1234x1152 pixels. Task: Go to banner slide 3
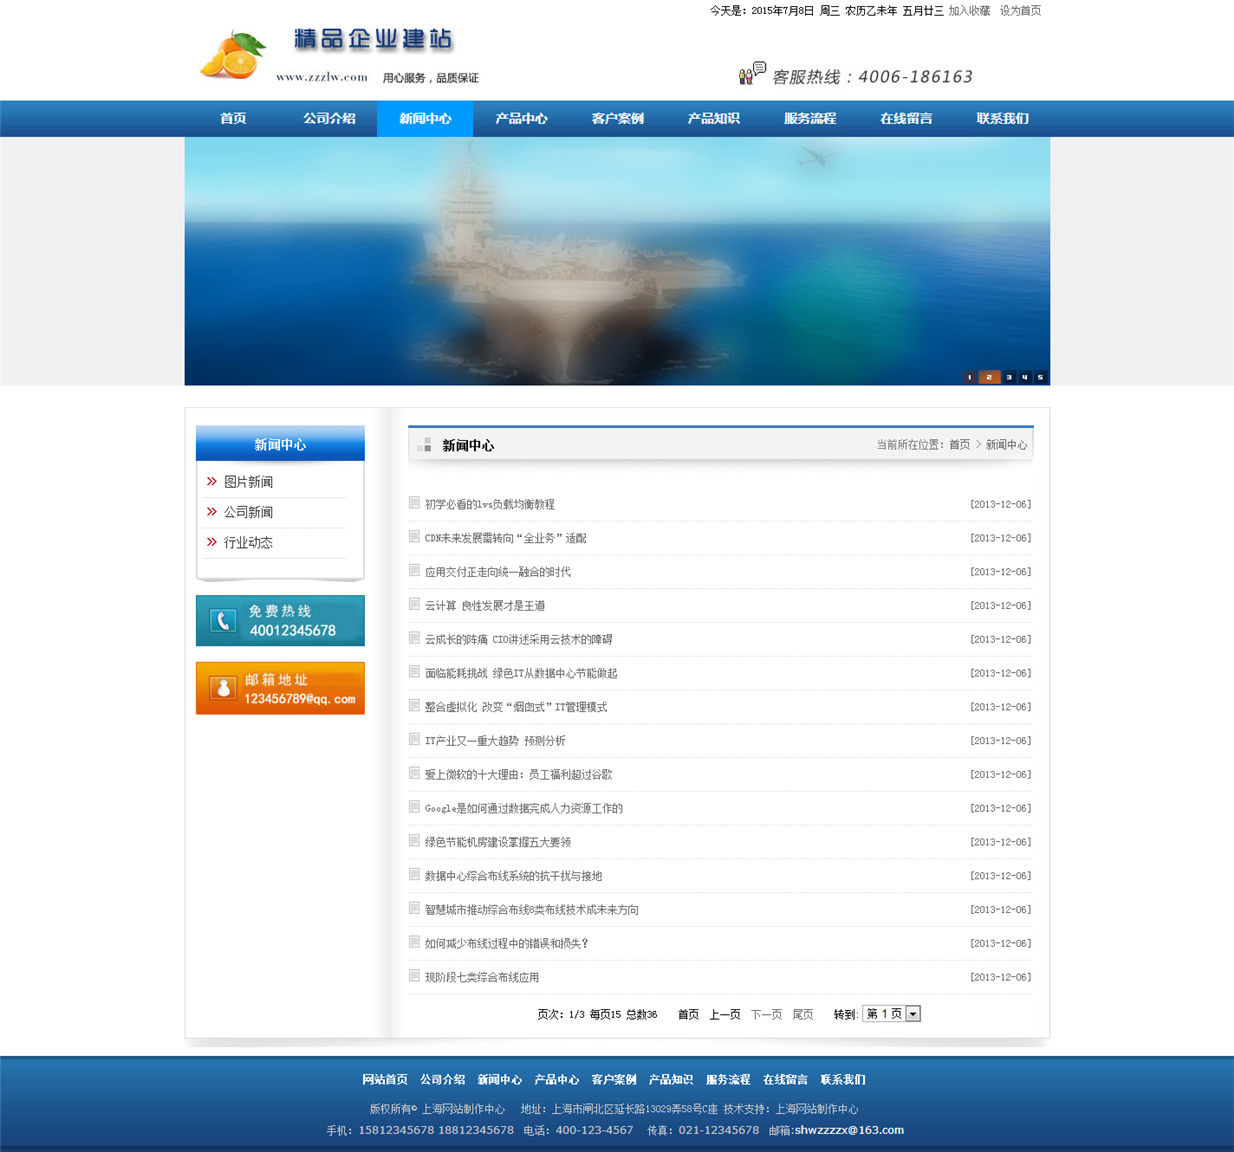click(1009, 377)
